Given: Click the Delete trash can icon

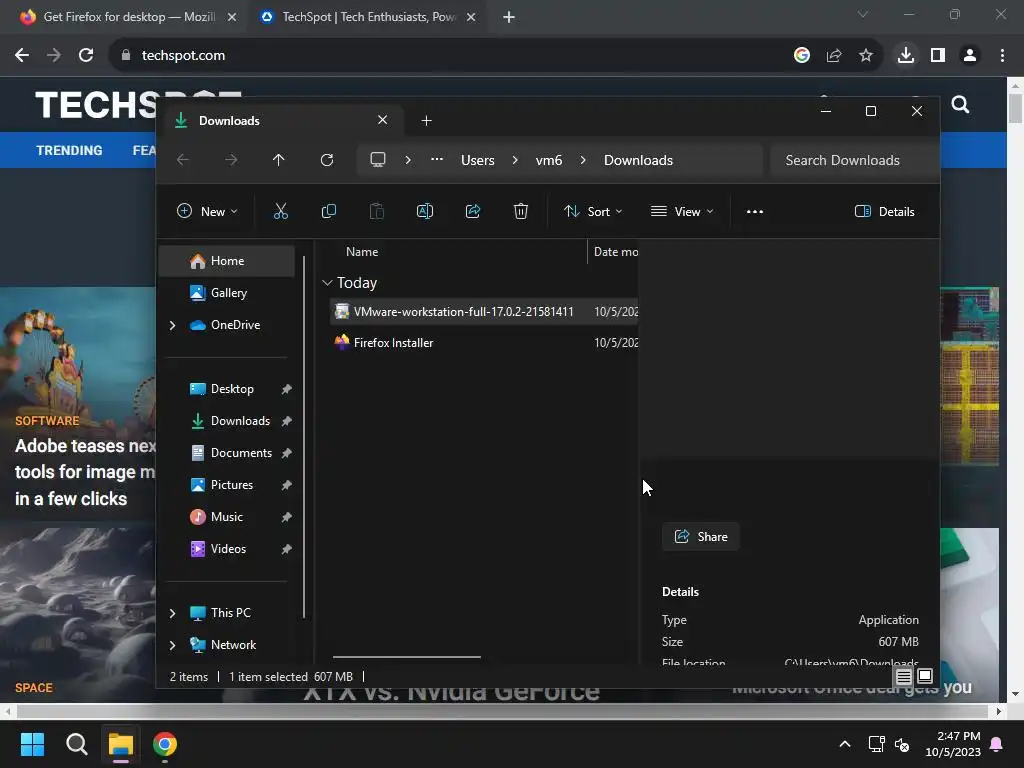Looking at the screenshot, I should [520, 211].
